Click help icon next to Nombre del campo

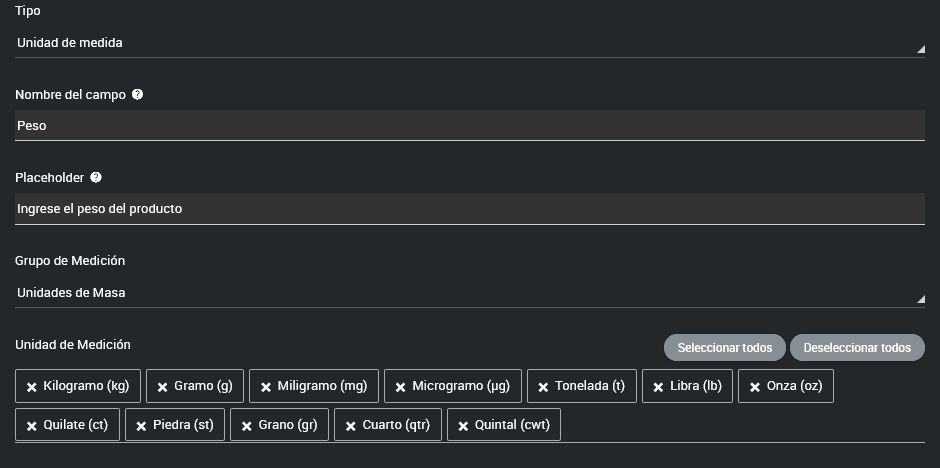(137, 95)
